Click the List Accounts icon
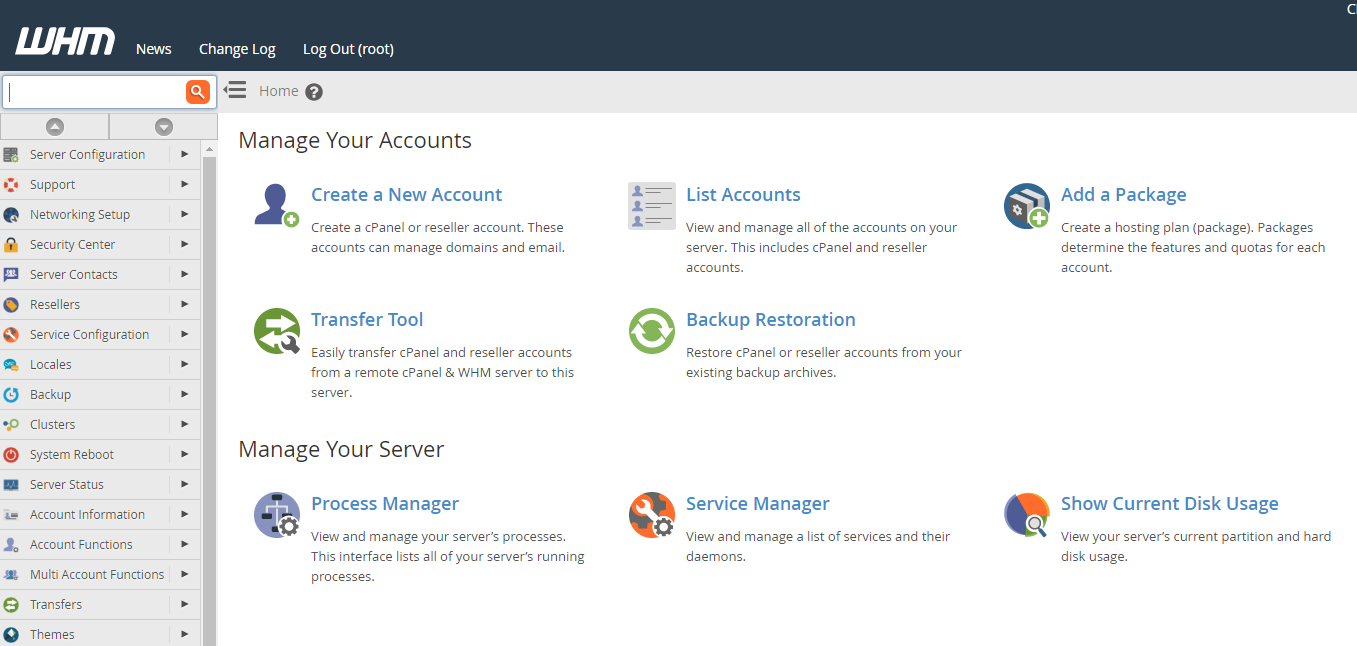1357x646 pixels. point(652,206)
